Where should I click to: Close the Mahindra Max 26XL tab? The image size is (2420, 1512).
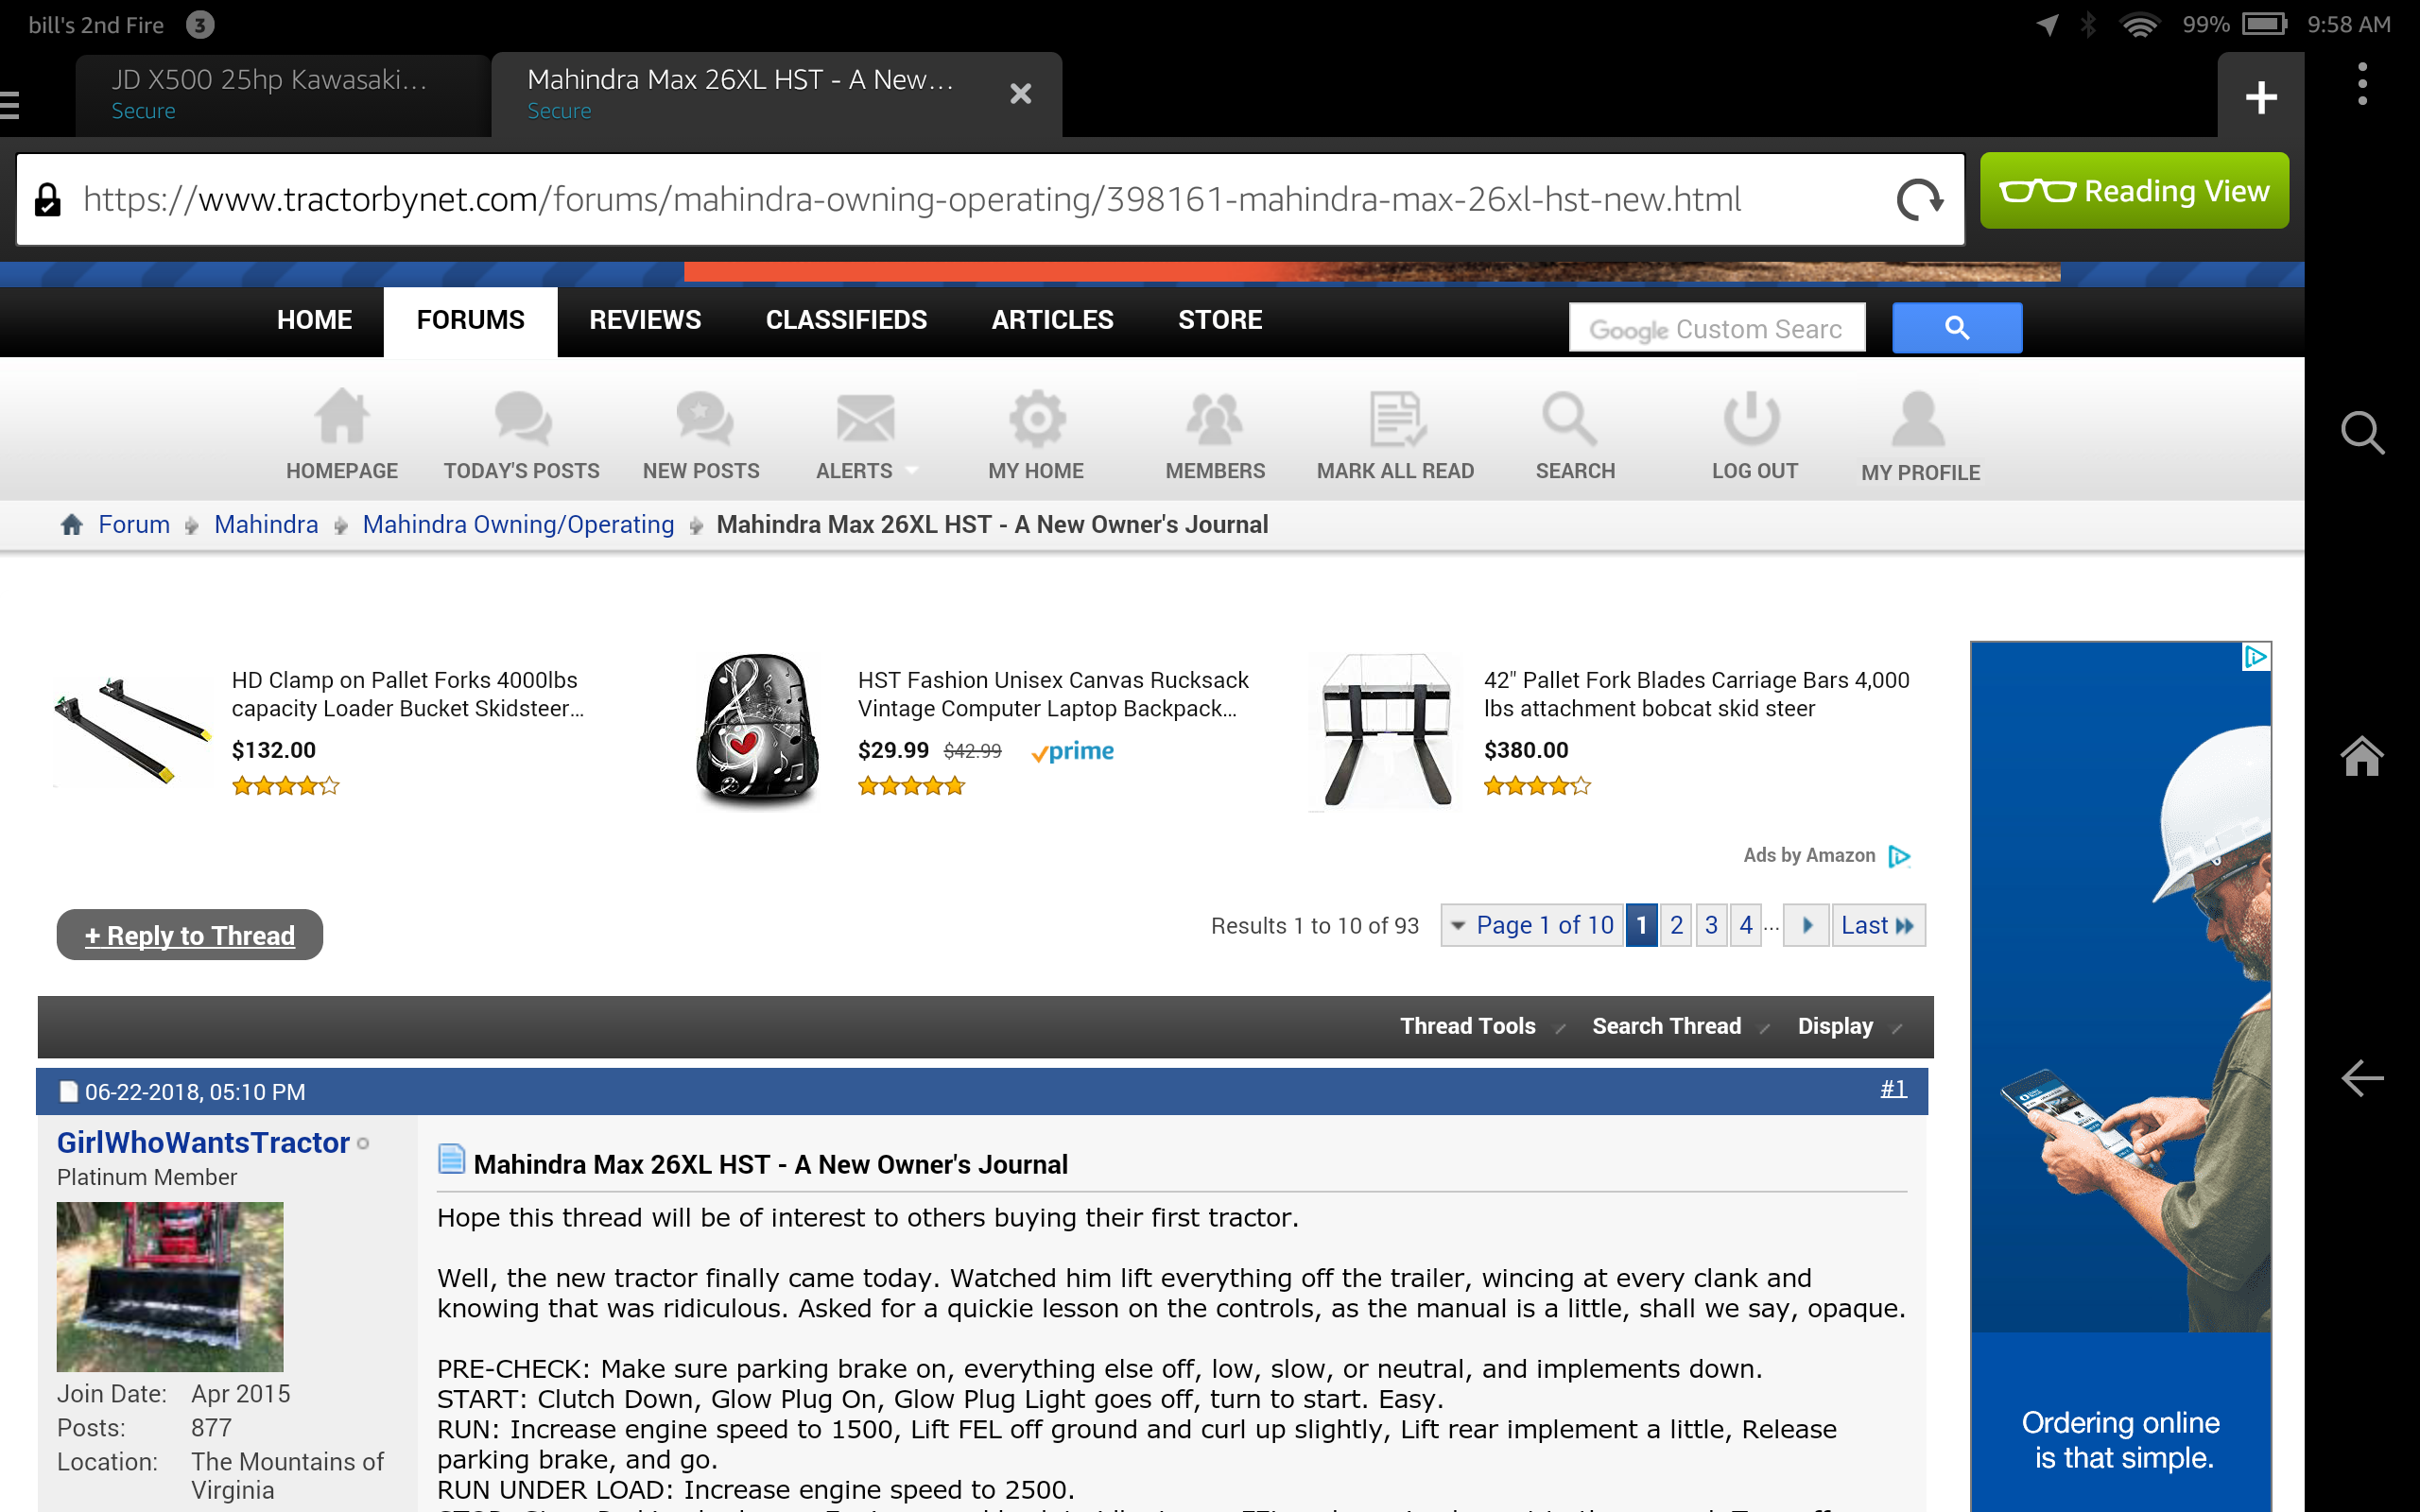[x=1020, y=94]
